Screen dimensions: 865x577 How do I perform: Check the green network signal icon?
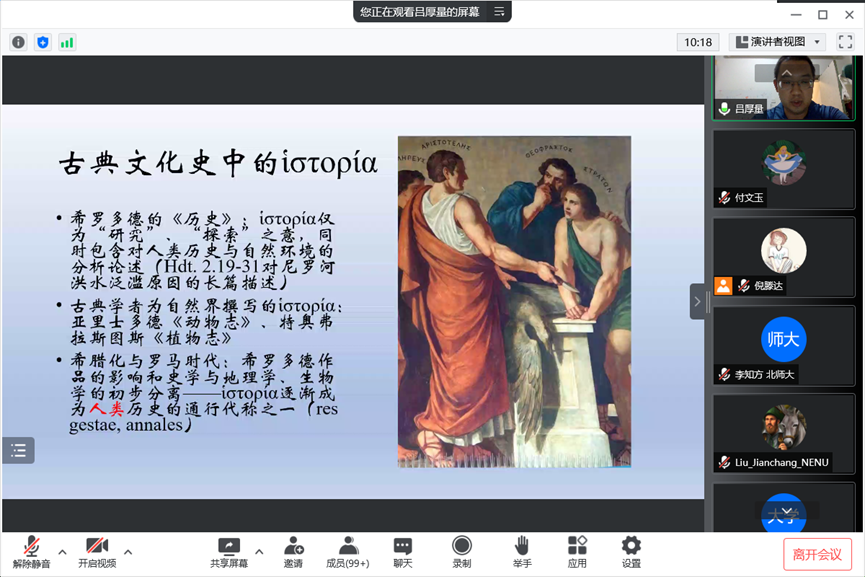(67, 42)
